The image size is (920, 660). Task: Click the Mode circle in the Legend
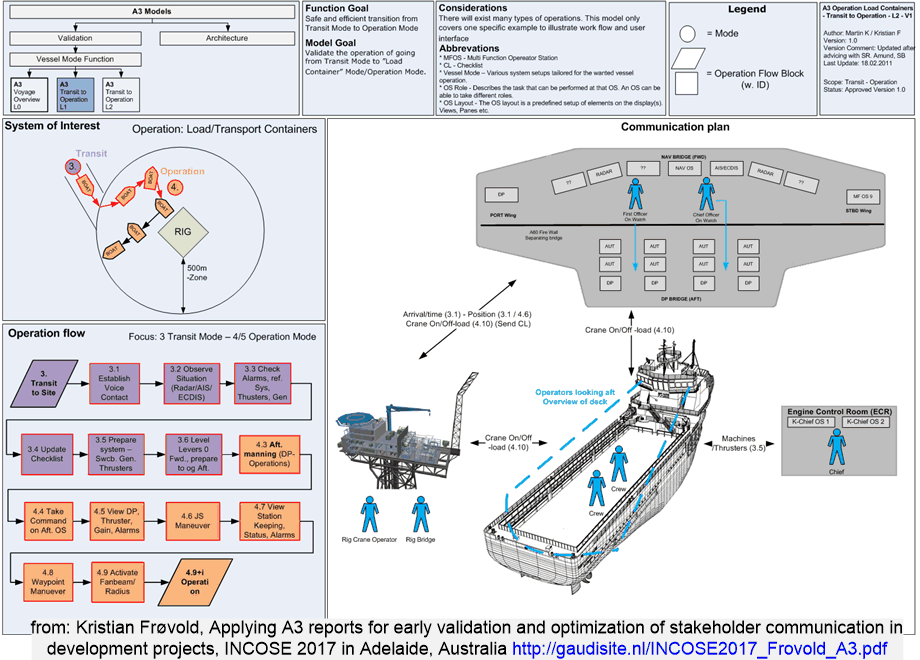pos(687,33)
